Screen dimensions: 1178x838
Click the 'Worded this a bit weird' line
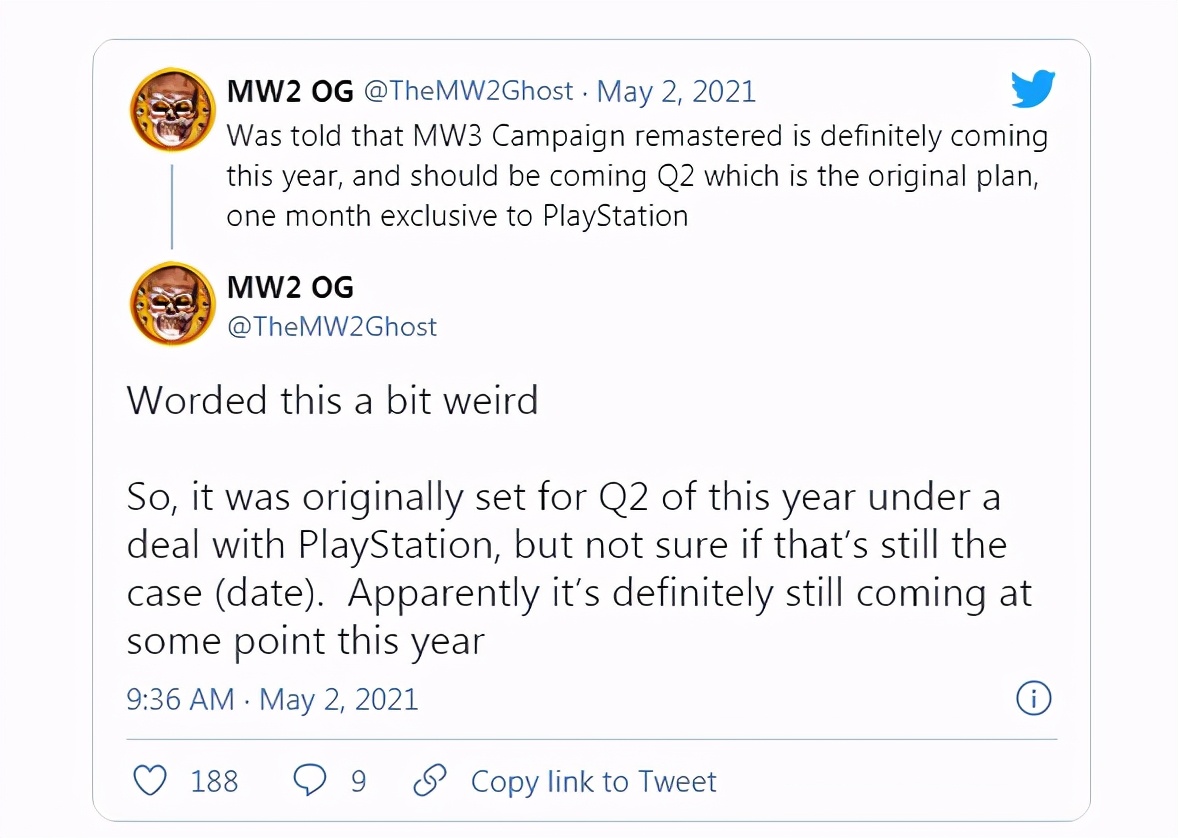[332, 400]
